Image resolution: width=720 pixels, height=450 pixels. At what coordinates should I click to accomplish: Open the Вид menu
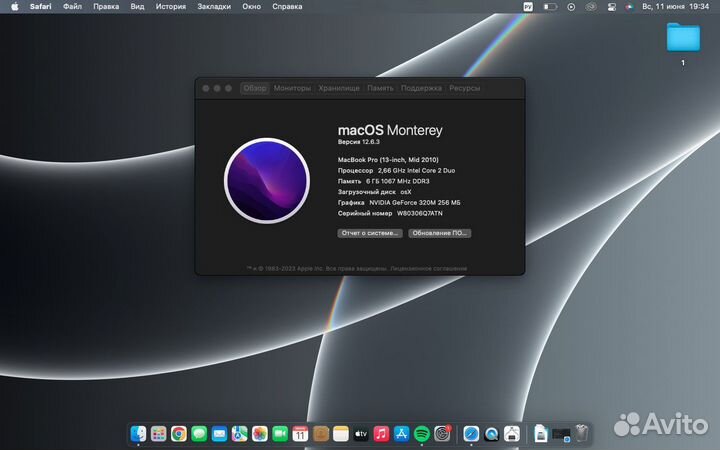click(x=137, y=6)
